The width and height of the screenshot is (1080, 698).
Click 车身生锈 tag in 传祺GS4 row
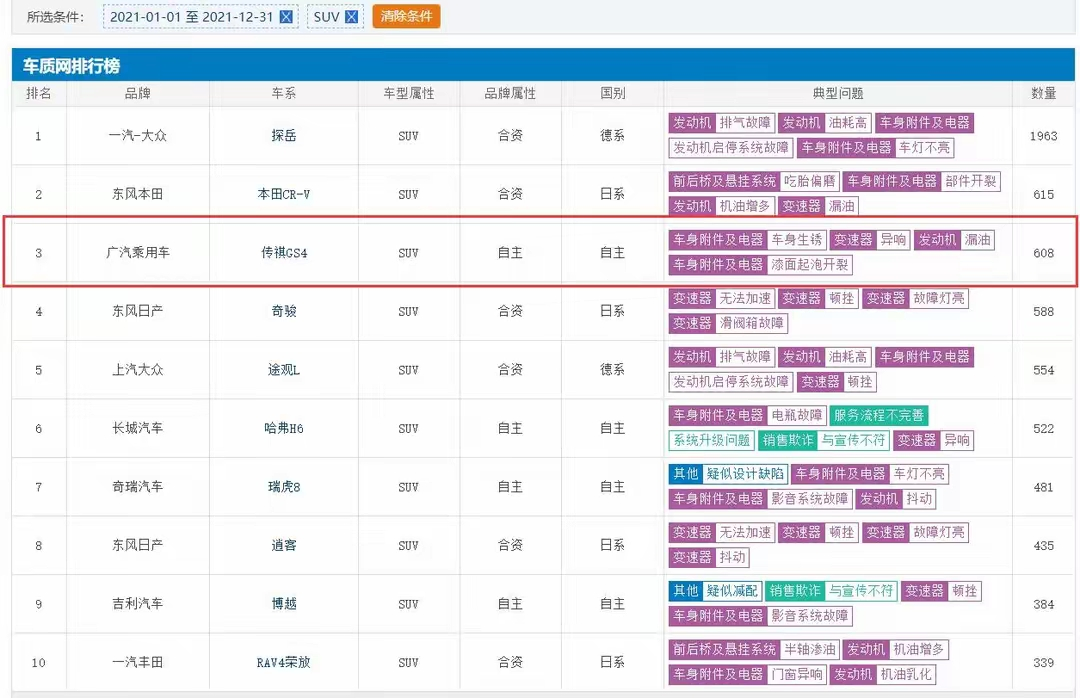(796, 240)
